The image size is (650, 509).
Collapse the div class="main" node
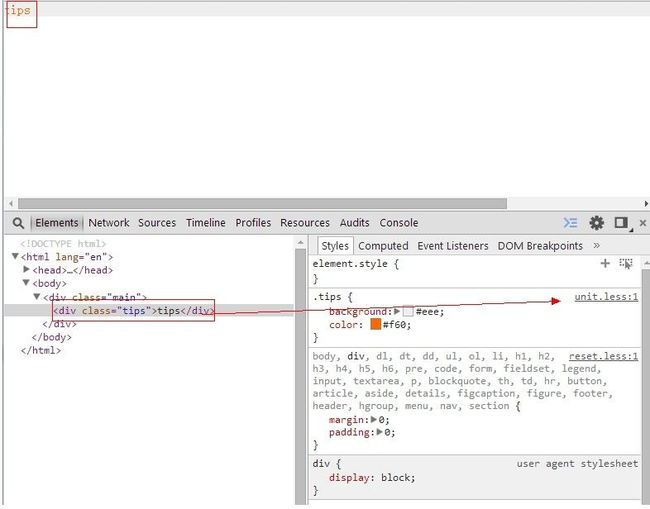[x=37, y=296]
